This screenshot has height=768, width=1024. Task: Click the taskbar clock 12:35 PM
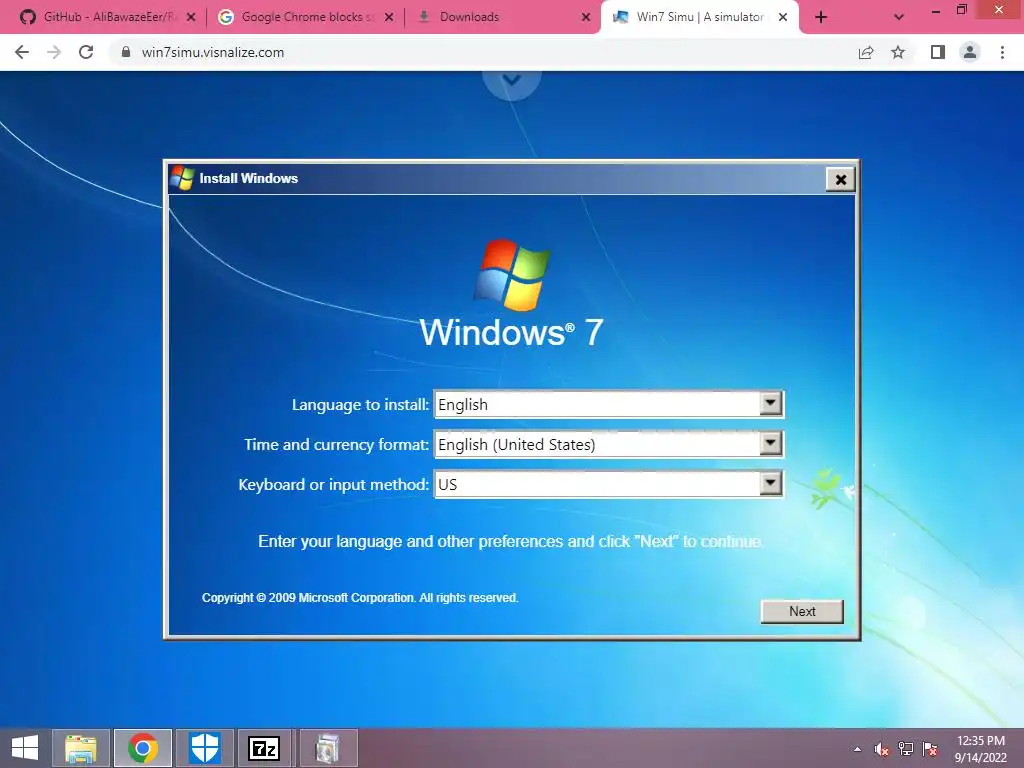coord(981,748)
